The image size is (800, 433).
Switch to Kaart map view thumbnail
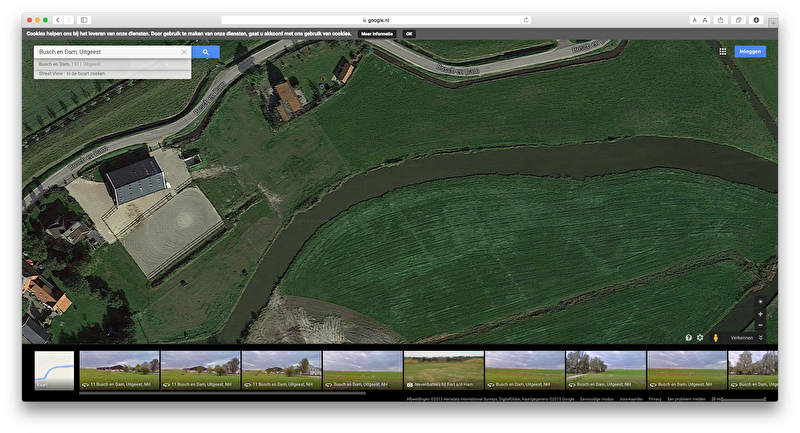coord(55,370)
